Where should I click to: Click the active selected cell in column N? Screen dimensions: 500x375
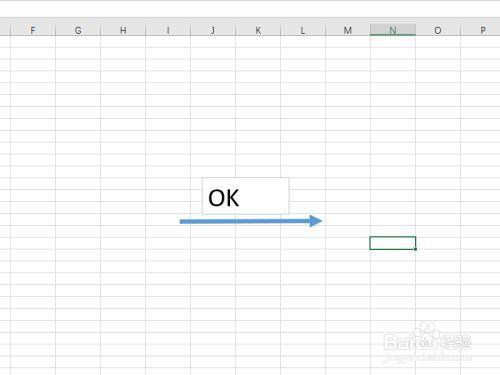click(393, 243)
